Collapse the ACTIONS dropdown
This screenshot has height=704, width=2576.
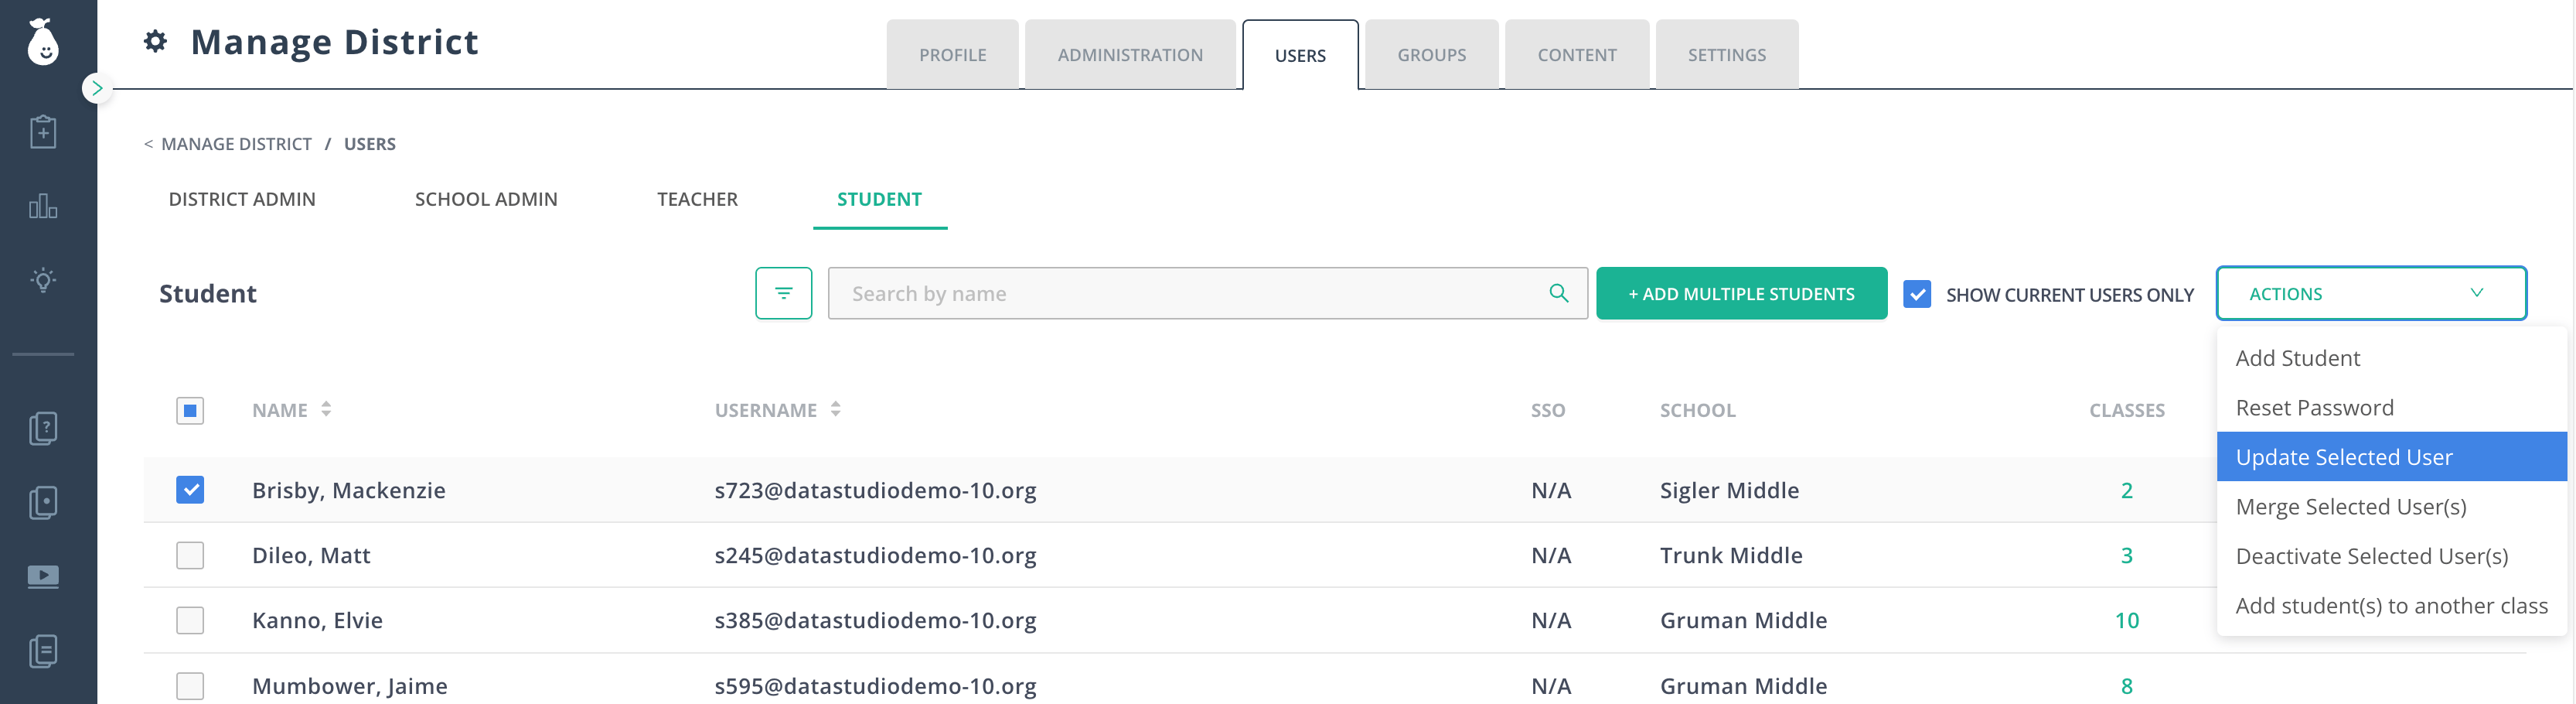click(2371, 293)
